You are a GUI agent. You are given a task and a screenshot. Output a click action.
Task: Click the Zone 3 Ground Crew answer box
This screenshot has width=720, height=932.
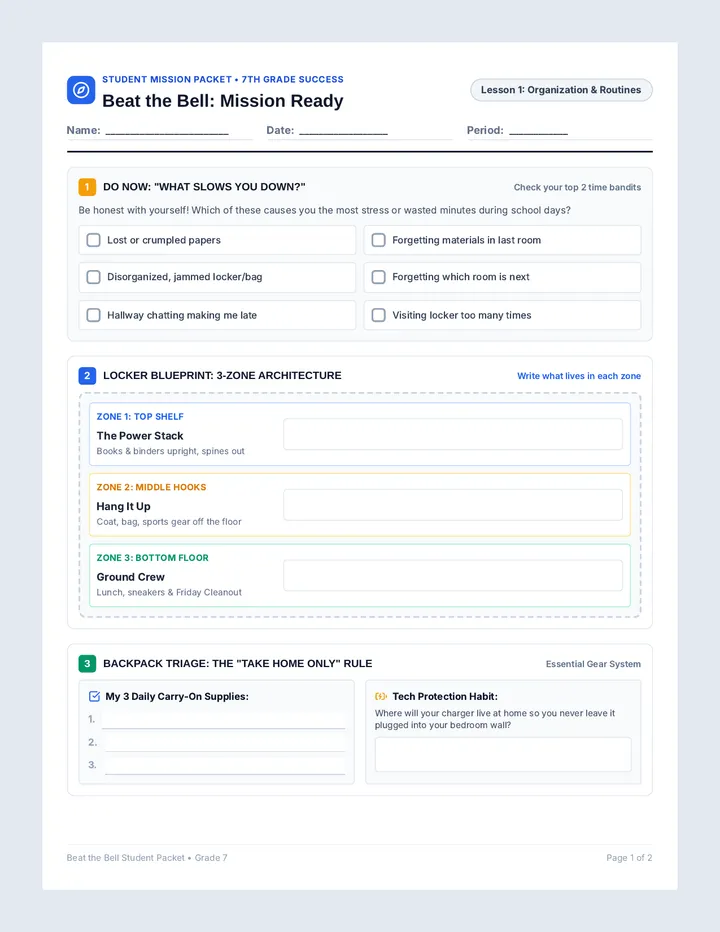453,575
